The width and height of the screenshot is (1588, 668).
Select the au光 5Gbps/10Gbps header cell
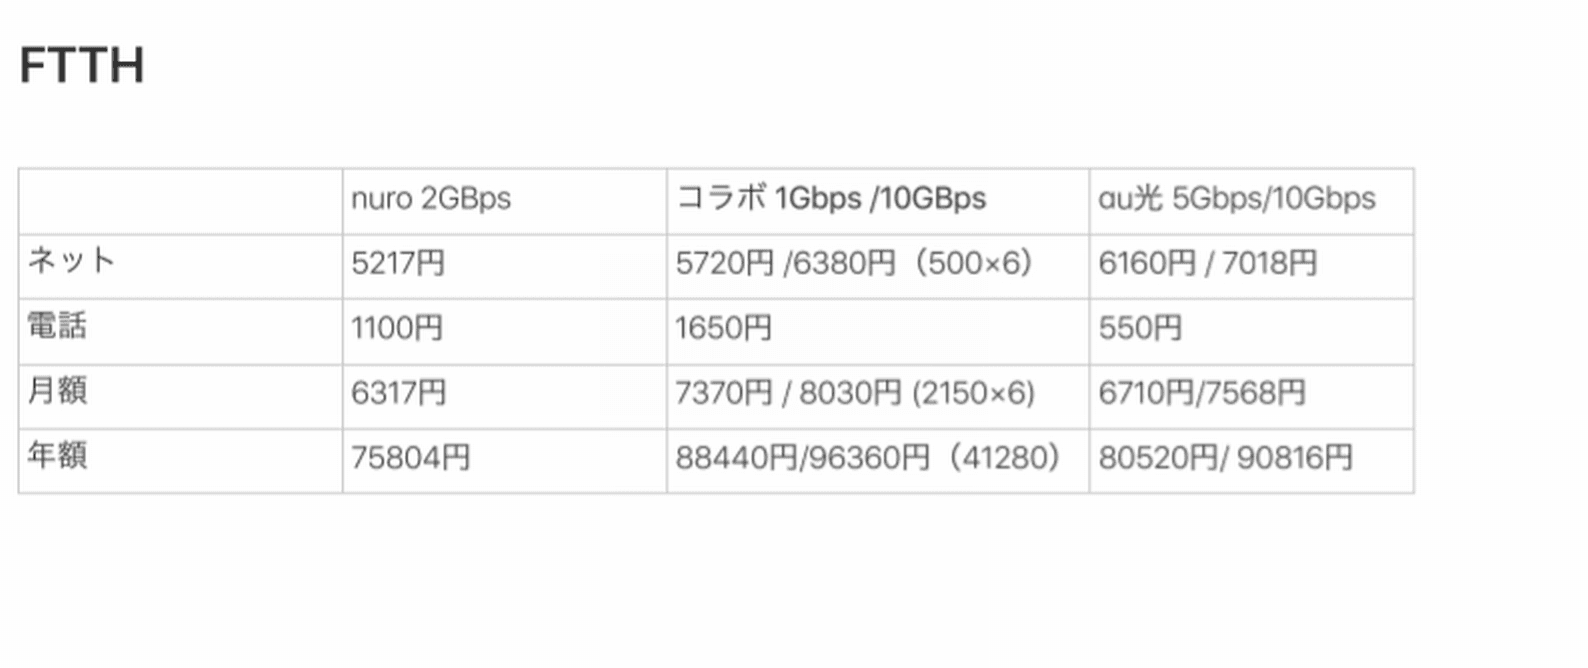pyautogui.click(x=1251, y=201)
